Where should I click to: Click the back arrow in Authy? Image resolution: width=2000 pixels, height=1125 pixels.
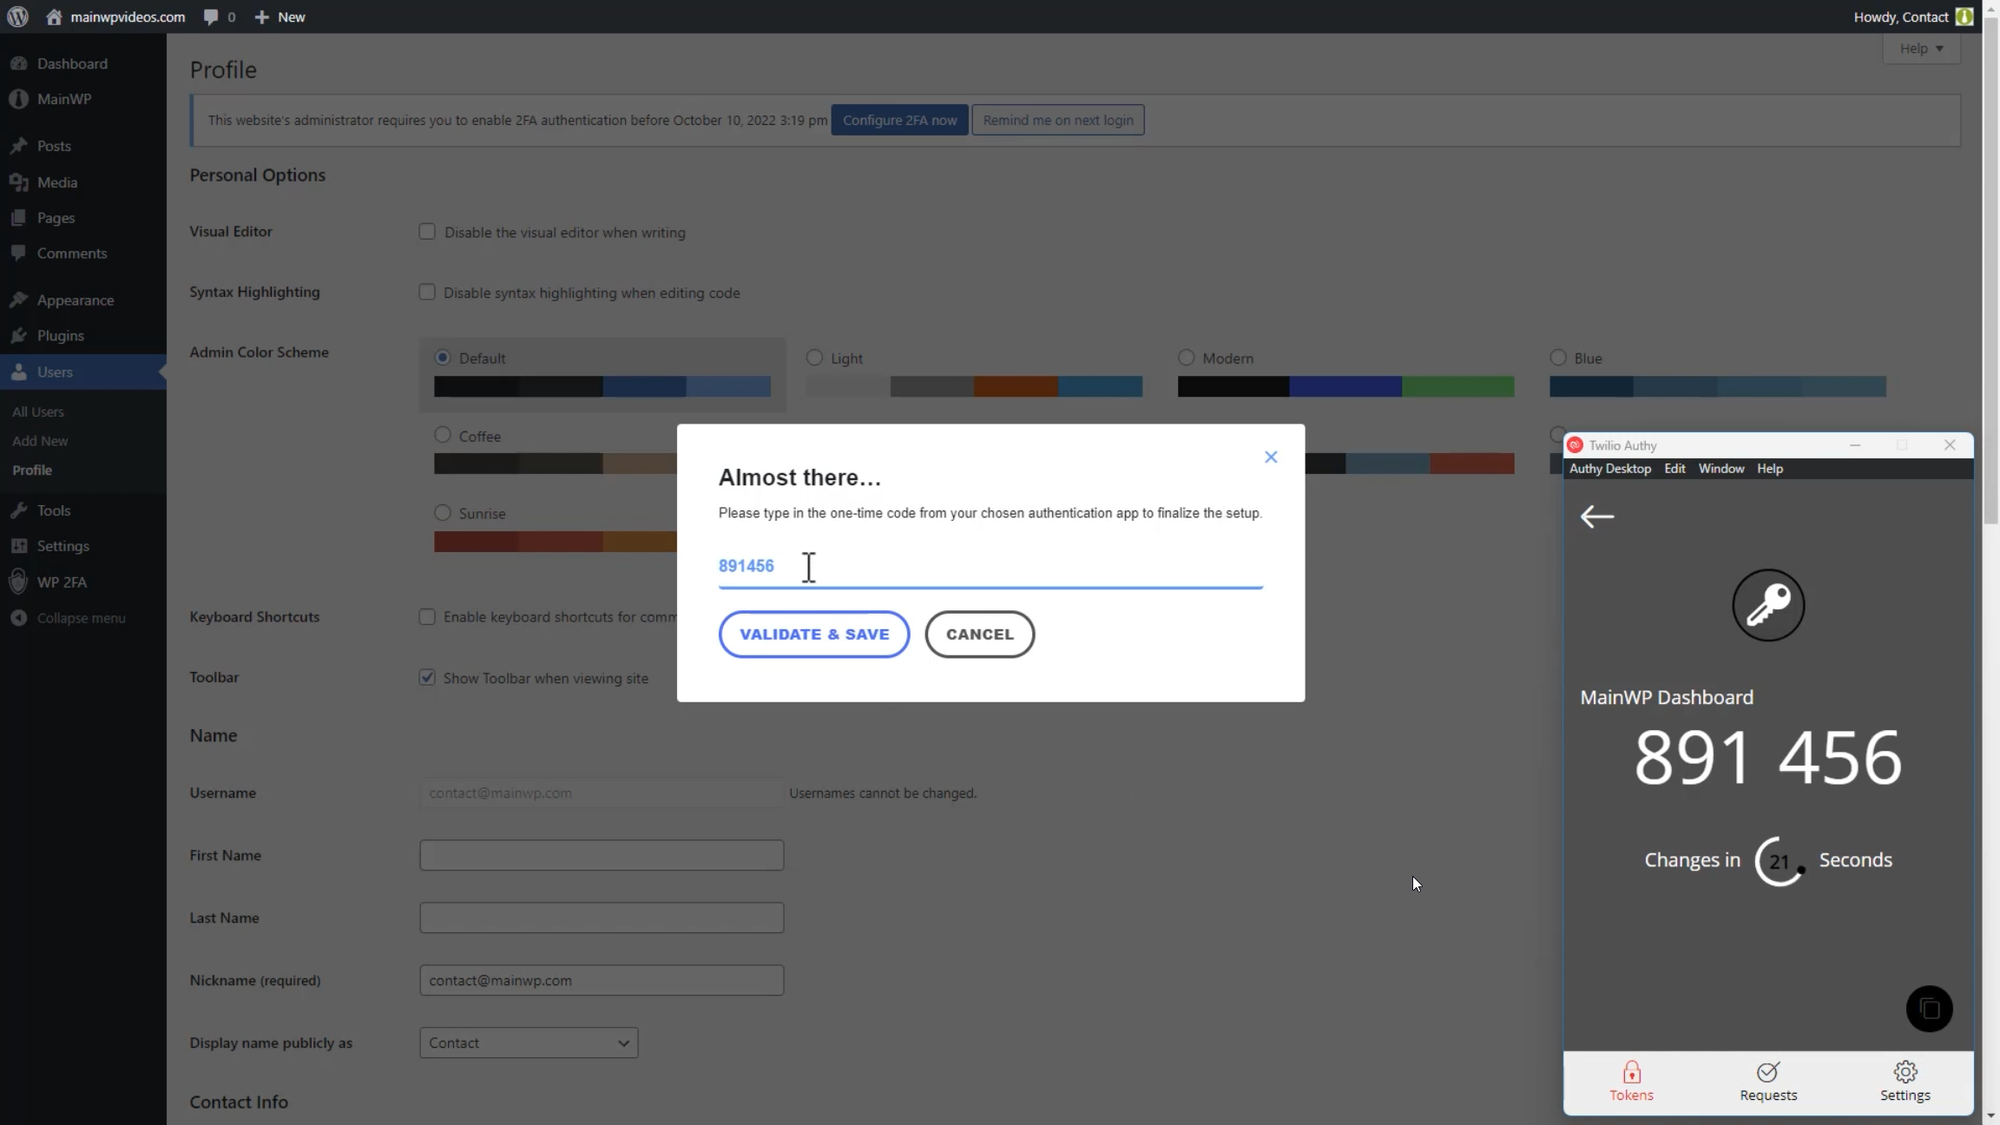pyautogui.click(x=1597, y=516)
